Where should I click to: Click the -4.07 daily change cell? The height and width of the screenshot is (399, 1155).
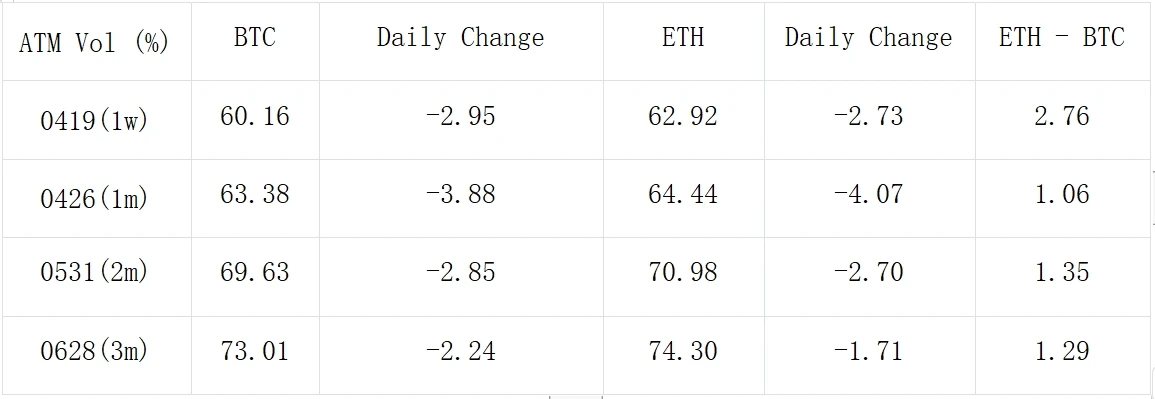[869, 198]
